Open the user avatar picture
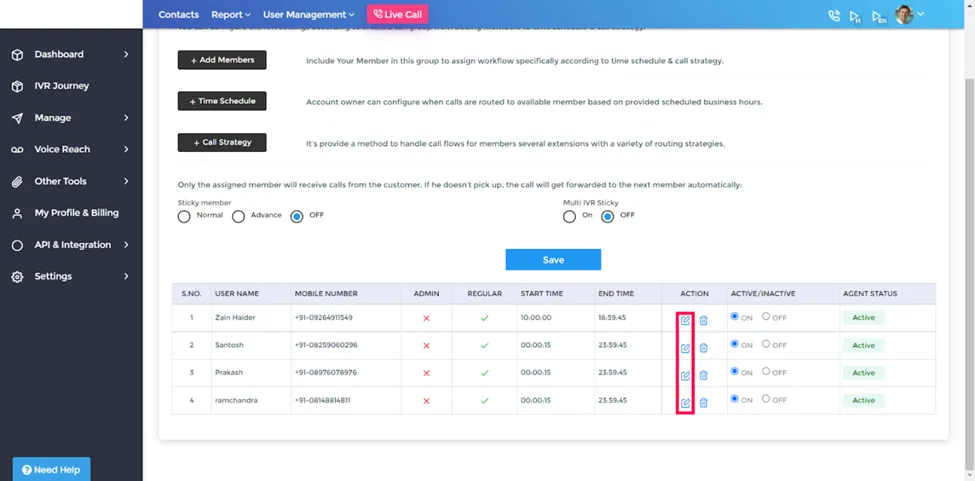975x481 pixels. point(903,15)
